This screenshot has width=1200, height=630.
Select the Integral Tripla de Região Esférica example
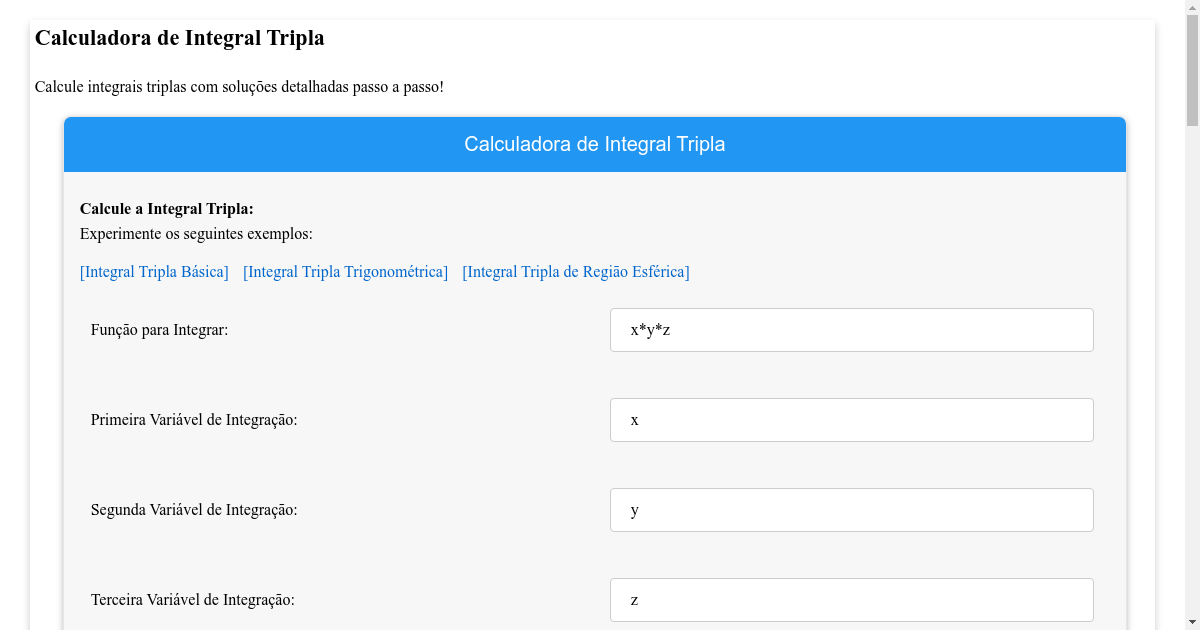point(575,272)
